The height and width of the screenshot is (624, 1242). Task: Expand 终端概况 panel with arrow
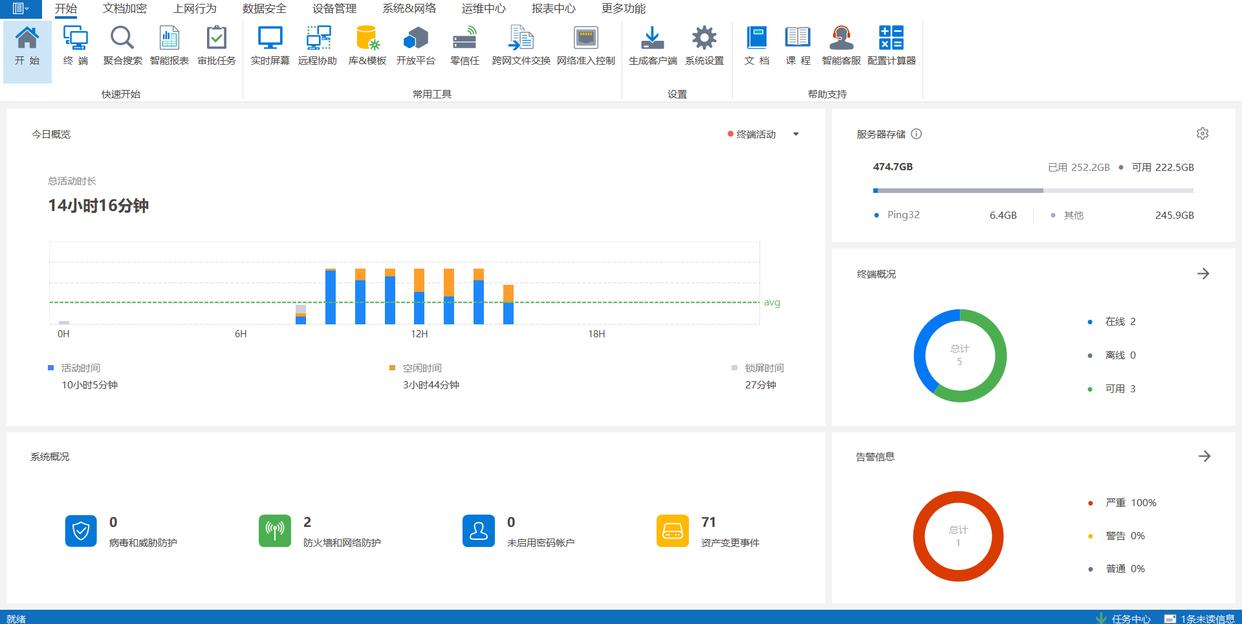[1203, 273]
